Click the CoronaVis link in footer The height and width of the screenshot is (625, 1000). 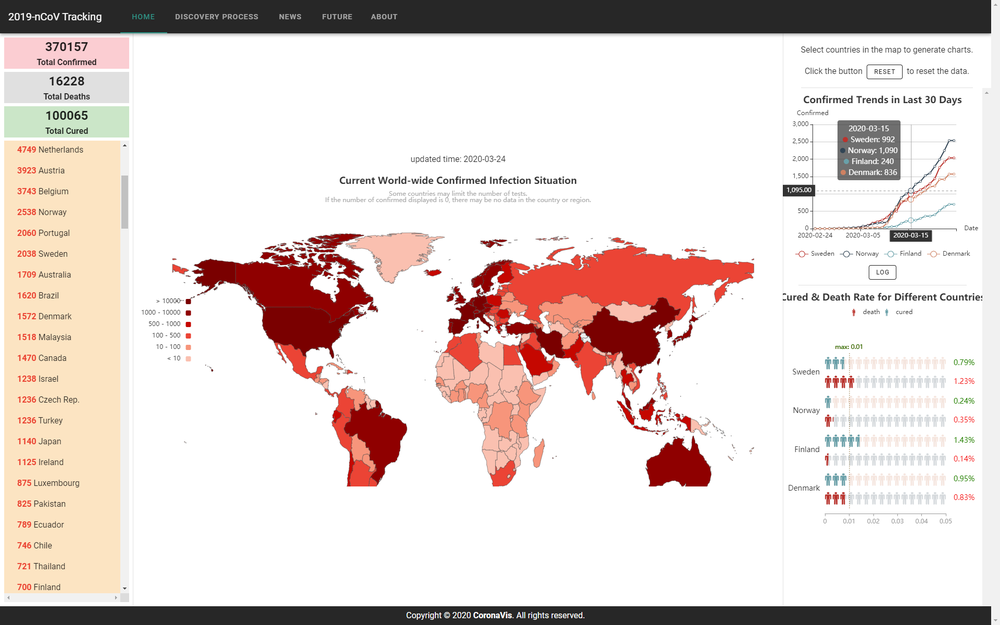[x=492, y=615]
